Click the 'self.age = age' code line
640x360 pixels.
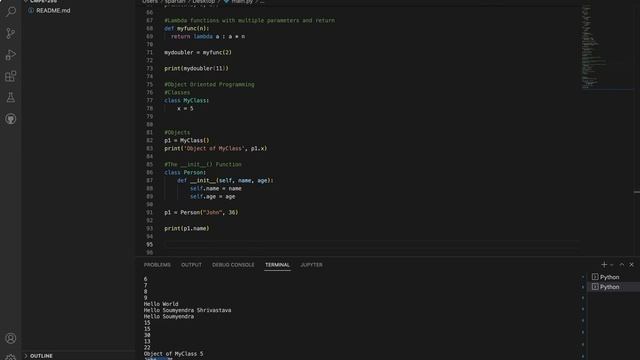click(213, 196)
